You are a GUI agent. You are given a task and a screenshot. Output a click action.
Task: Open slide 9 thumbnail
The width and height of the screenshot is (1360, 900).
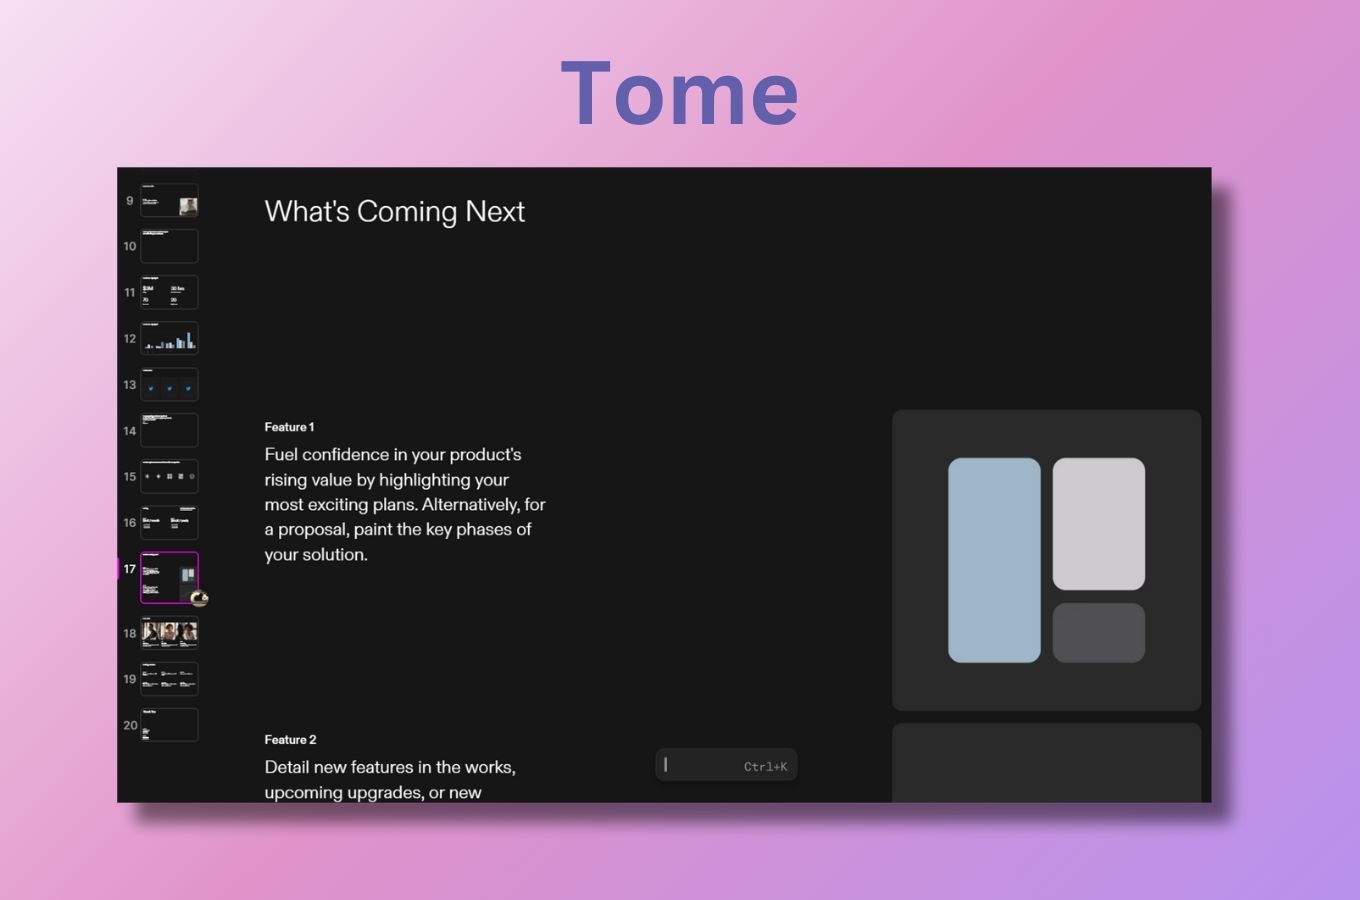click(169, 201)
